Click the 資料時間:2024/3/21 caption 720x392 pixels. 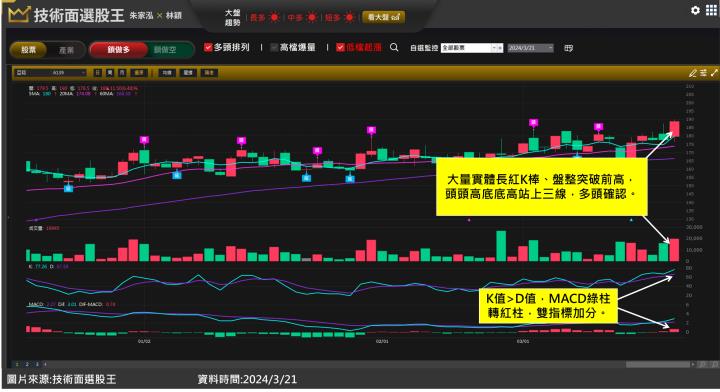click(x=247, y=380)
